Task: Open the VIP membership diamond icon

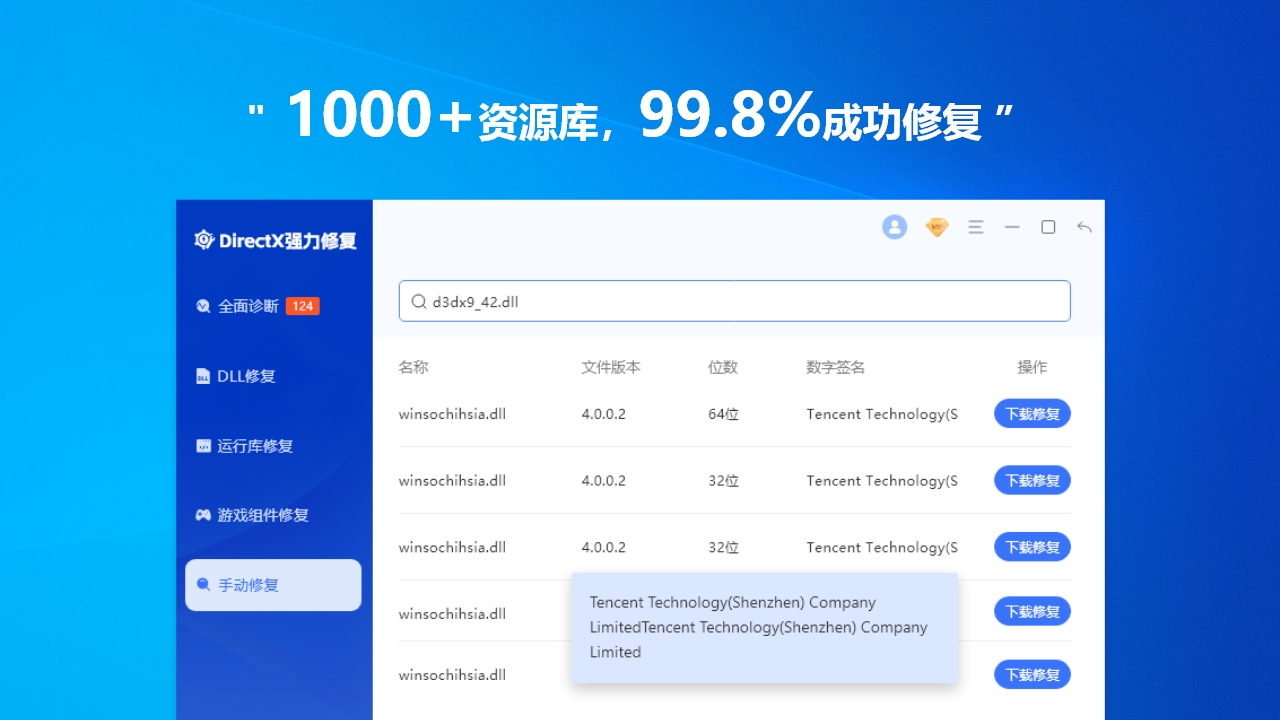Action: tap(936, 227)
